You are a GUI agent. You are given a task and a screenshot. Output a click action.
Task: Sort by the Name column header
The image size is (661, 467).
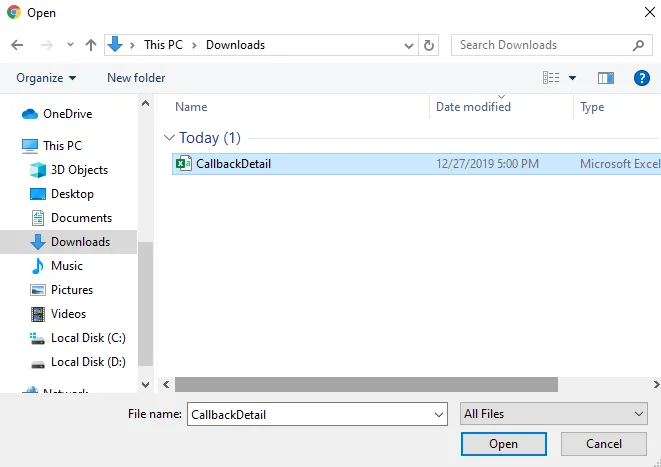(x=191, y=107)
